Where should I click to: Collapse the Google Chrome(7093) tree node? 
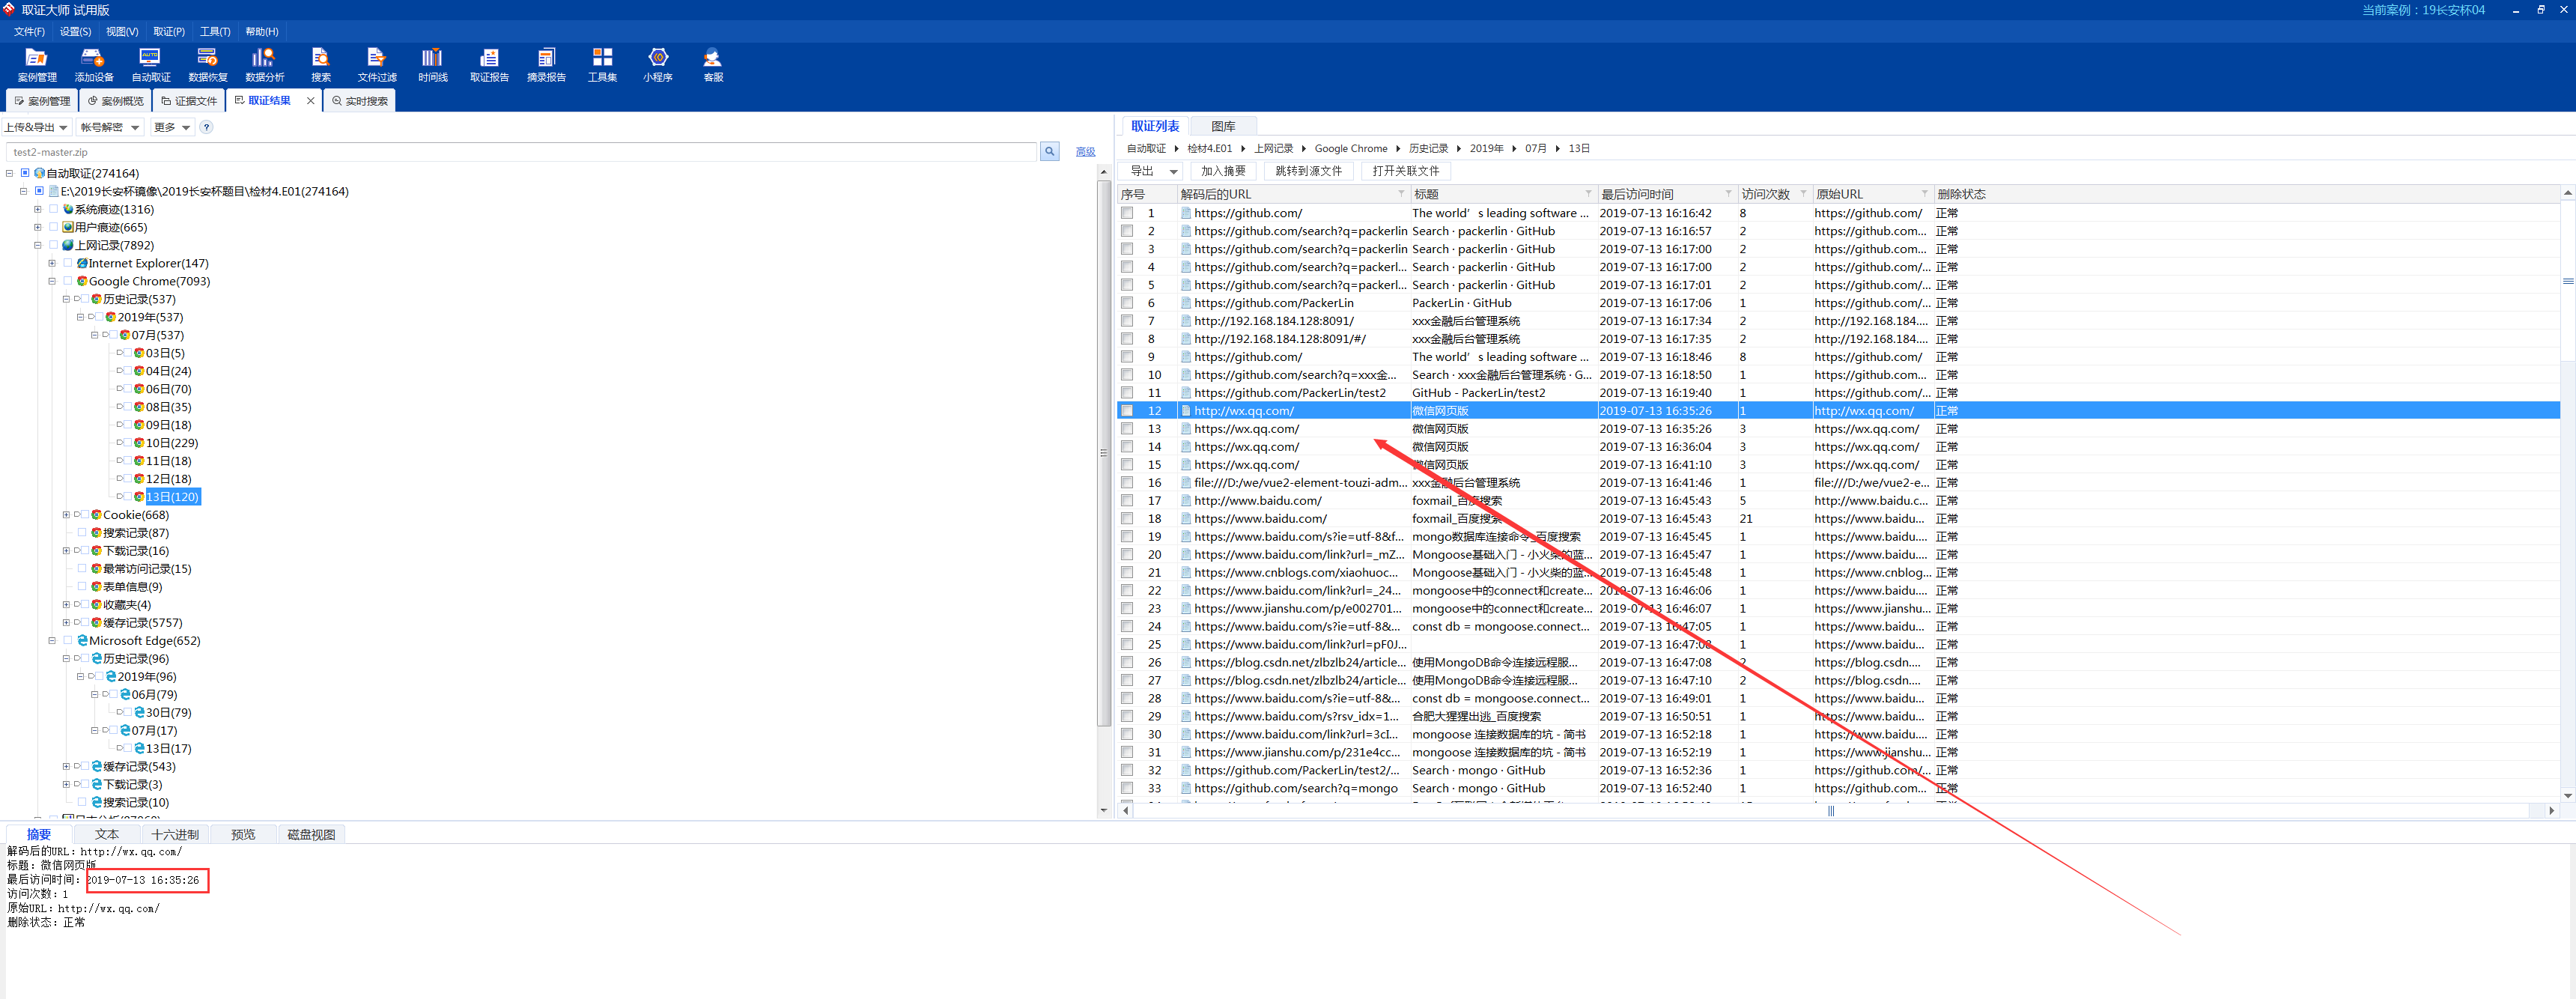pos(52,282)
